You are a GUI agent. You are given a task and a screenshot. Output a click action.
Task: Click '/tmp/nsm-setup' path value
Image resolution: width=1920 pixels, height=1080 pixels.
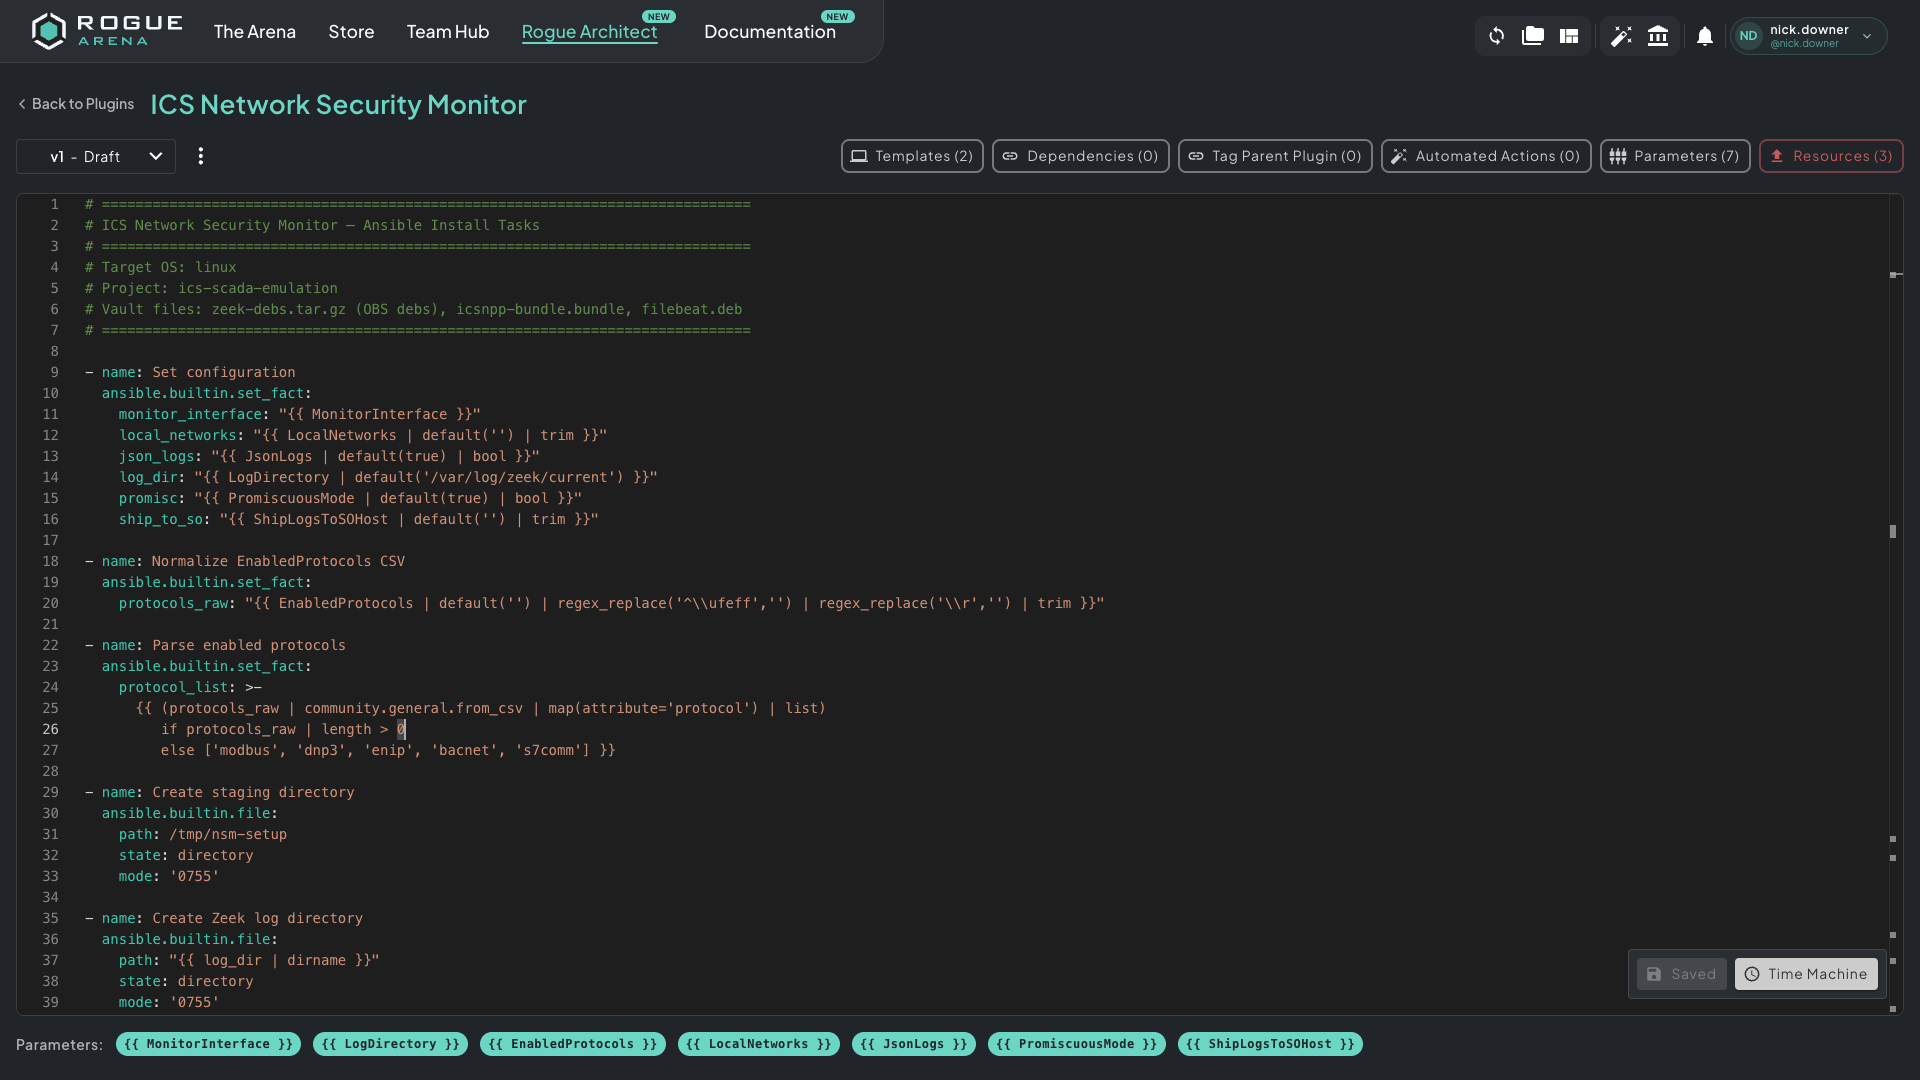[228, 834]
